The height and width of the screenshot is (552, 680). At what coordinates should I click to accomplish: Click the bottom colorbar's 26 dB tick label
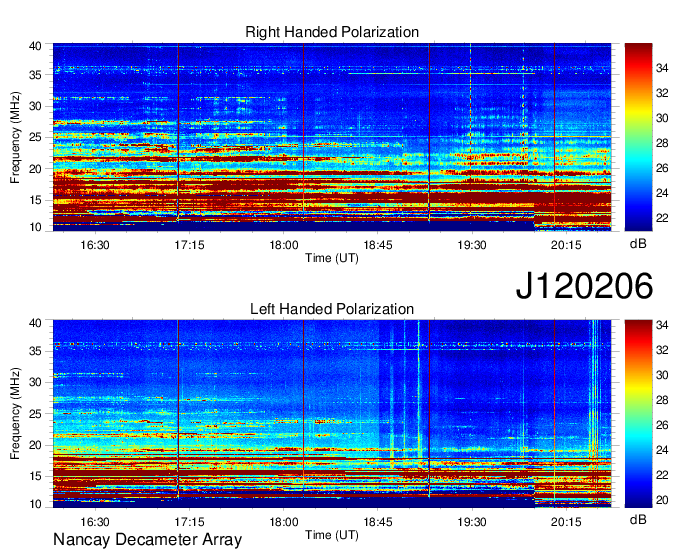662,425
